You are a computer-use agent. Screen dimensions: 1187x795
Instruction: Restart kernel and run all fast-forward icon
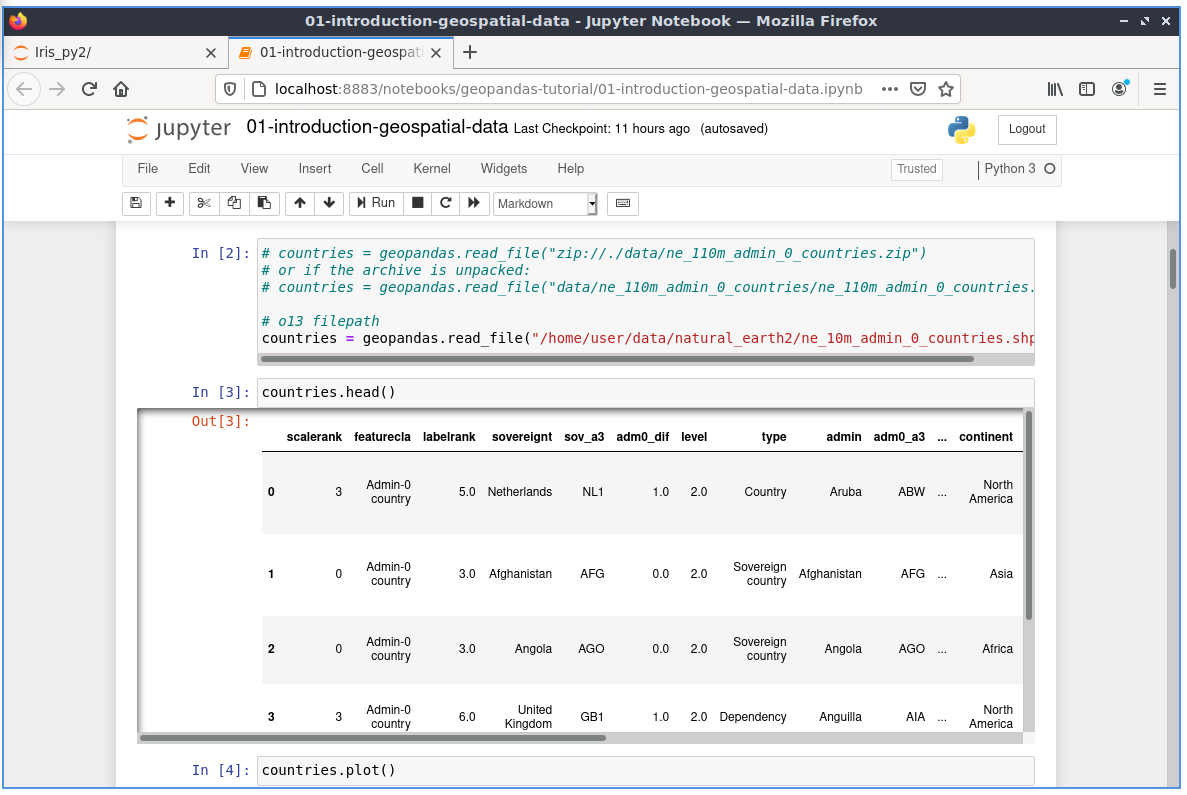(474, 204)
